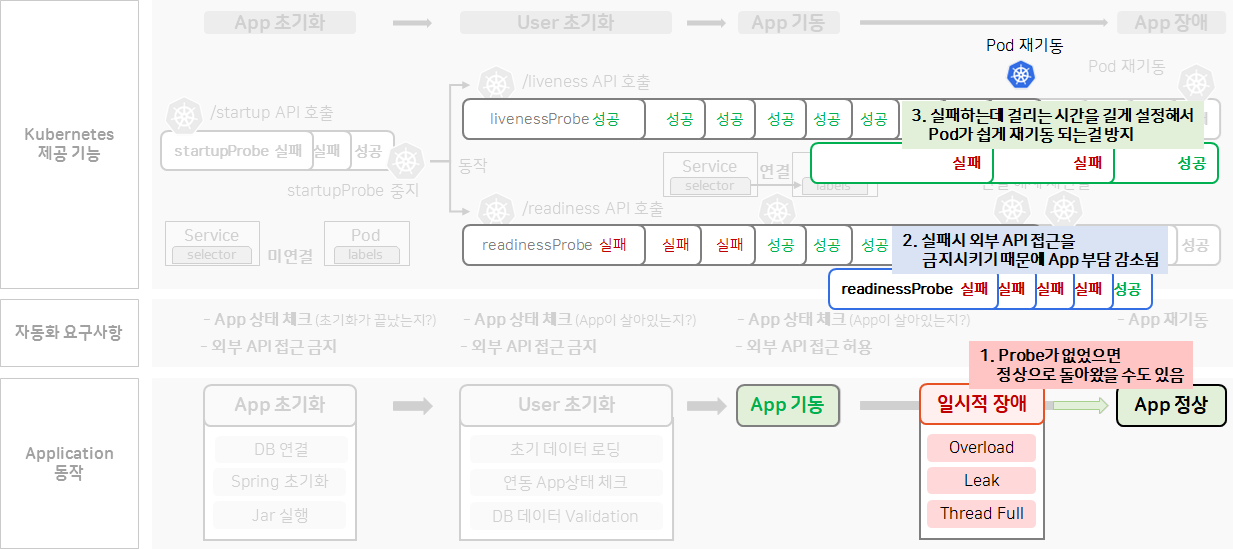Image resolution: width=1233 pixels, height=549 pixels.
Task: Click the faded App 장애 header
Action: point(1172,22)
